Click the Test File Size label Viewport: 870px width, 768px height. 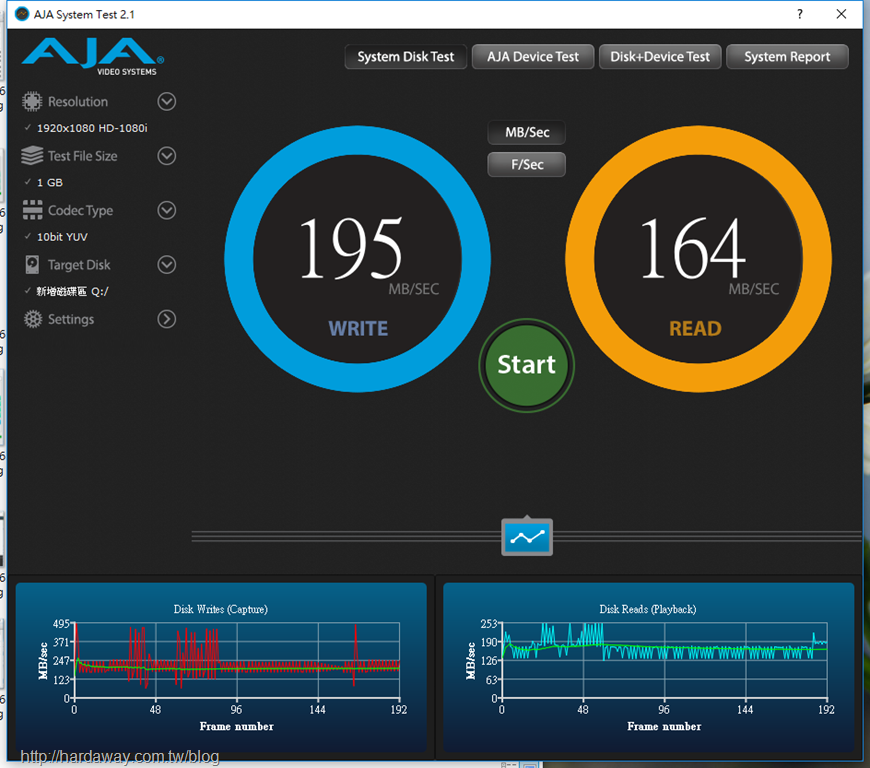coord(83,156)
